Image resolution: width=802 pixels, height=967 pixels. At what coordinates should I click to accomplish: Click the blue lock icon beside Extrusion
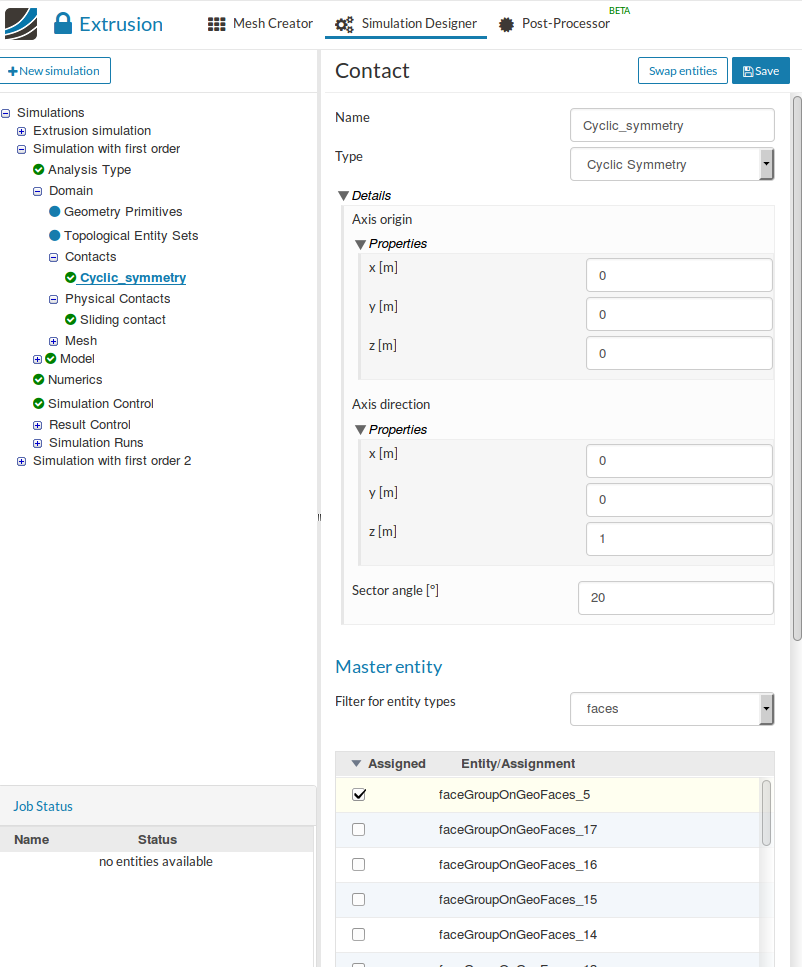[63, 25]
